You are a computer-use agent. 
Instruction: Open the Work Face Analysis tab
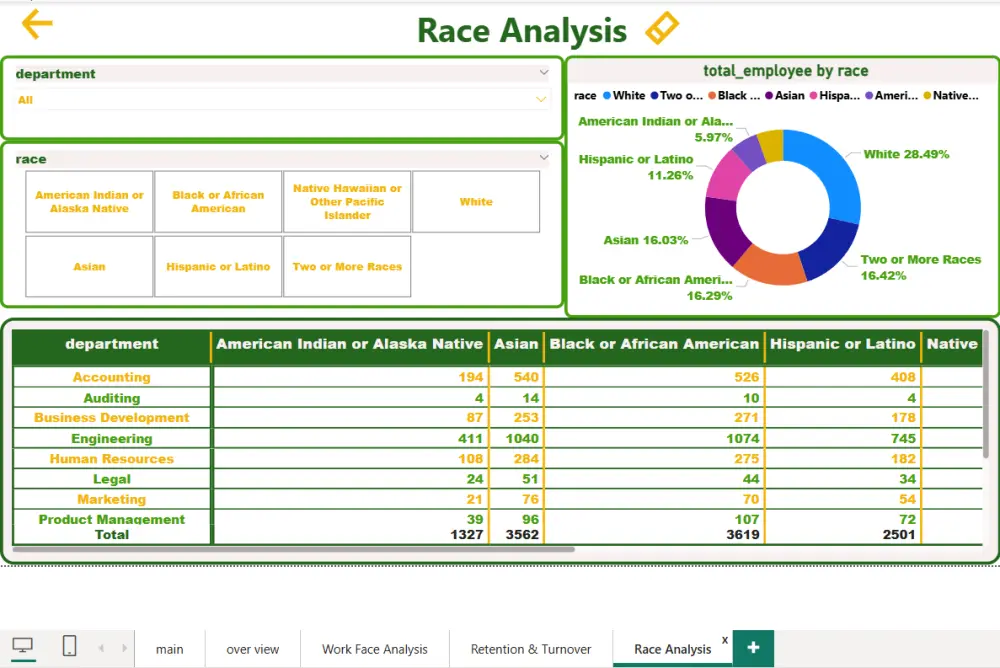[374, 649]
